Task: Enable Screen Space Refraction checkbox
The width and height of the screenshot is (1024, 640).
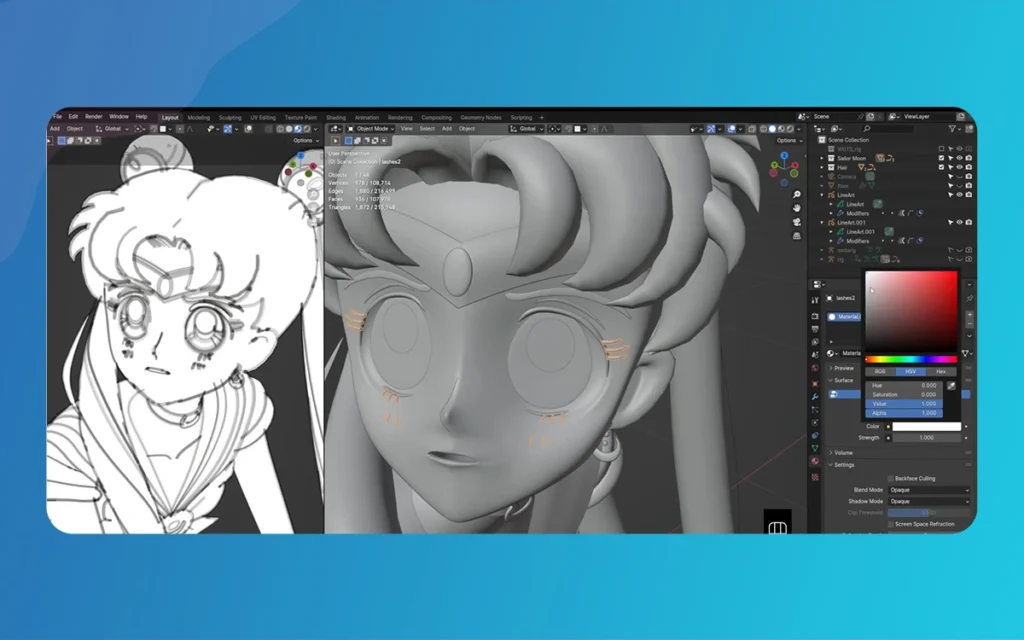Action: (891, 524)
